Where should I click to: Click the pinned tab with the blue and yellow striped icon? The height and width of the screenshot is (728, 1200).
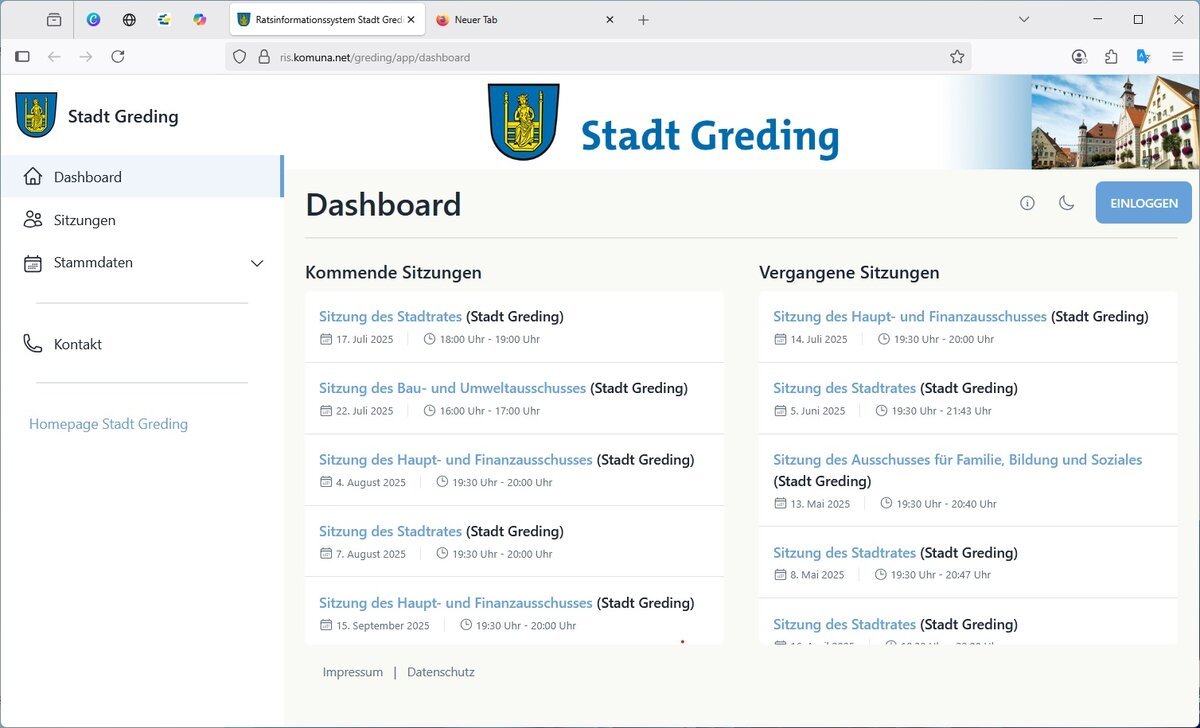pyautogui.click(x=164, y=20)
